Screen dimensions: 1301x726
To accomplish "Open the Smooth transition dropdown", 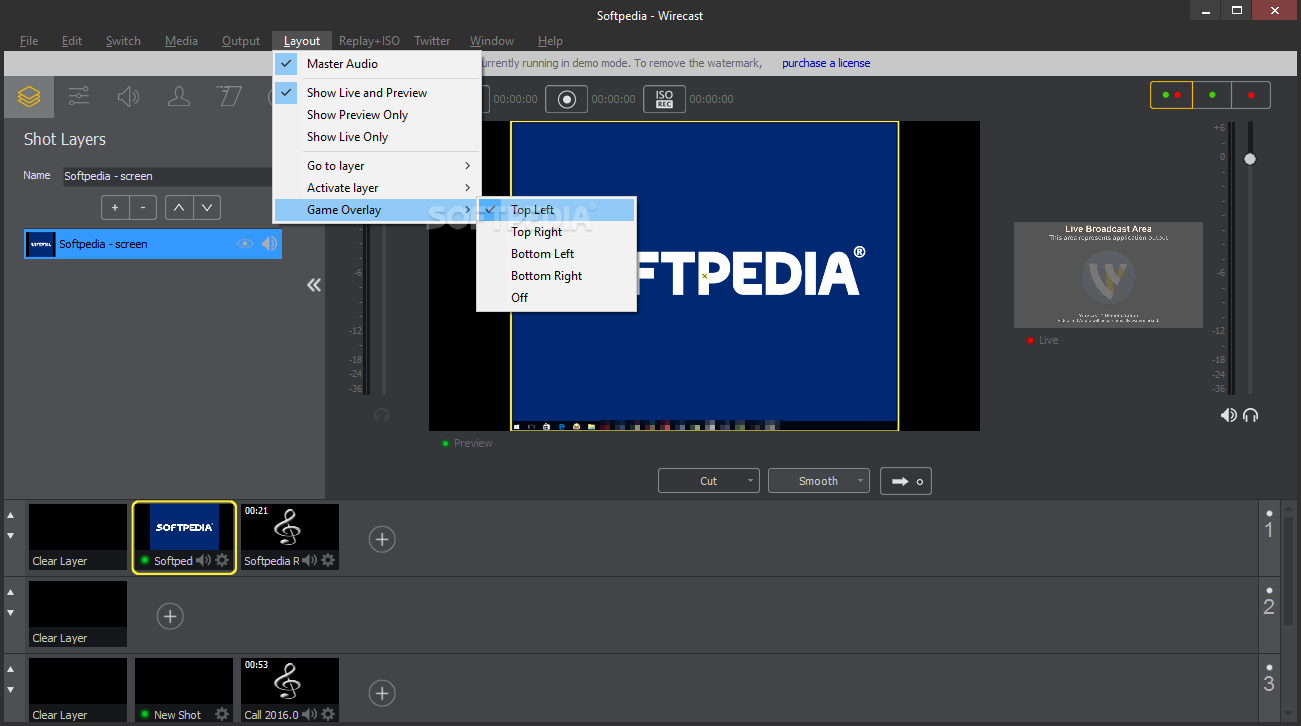I will point(819,481).
